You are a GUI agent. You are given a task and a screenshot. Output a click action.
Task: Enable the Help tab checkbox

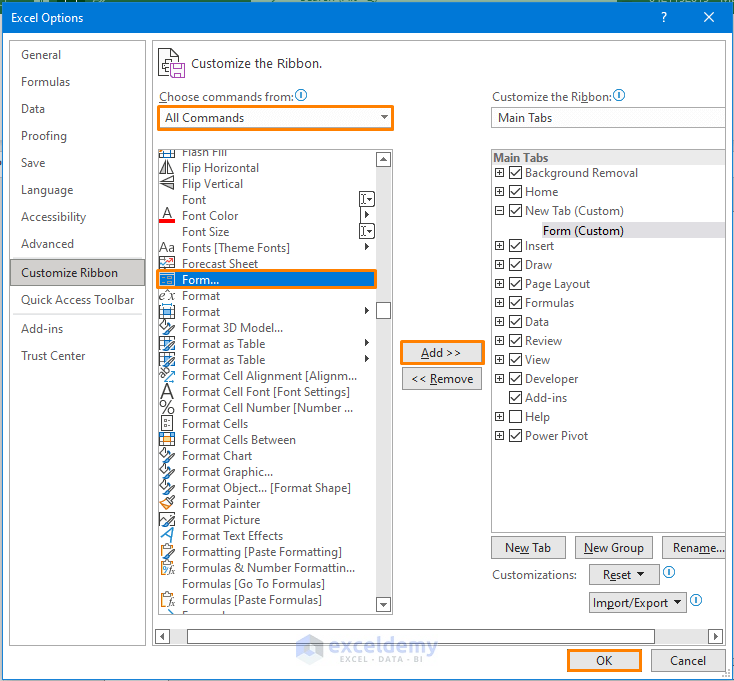515,416
